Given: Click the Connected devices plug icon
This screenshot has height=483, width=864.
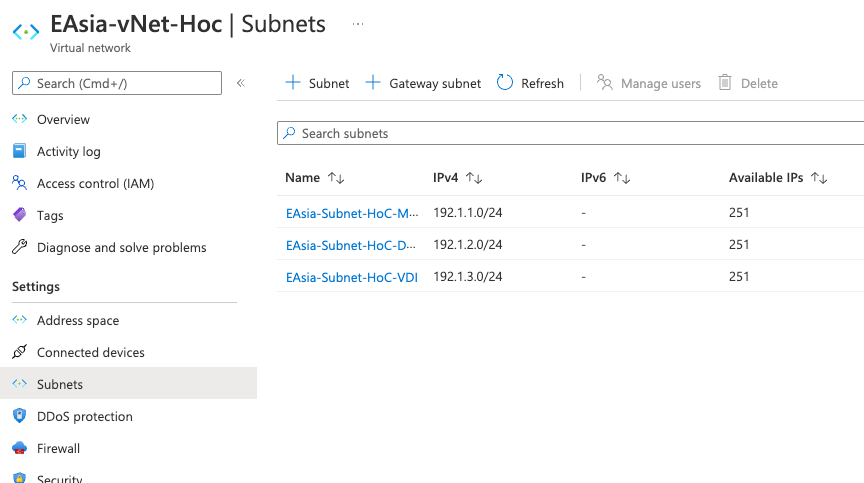Looking at the screenshot, I should coord(19,351).
